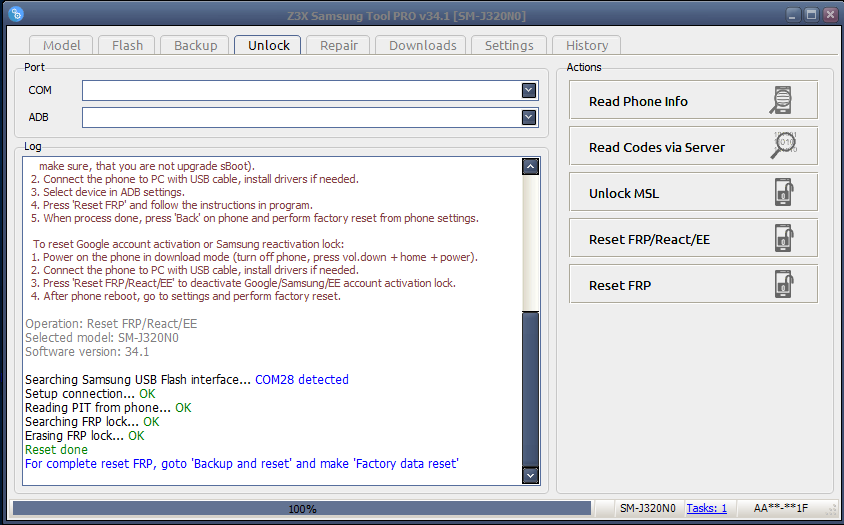The width and height of the screenshot is (844, 525).
Task: Click 'Selected model: SM-J320N0' log line
Action: tap(102, 338)
